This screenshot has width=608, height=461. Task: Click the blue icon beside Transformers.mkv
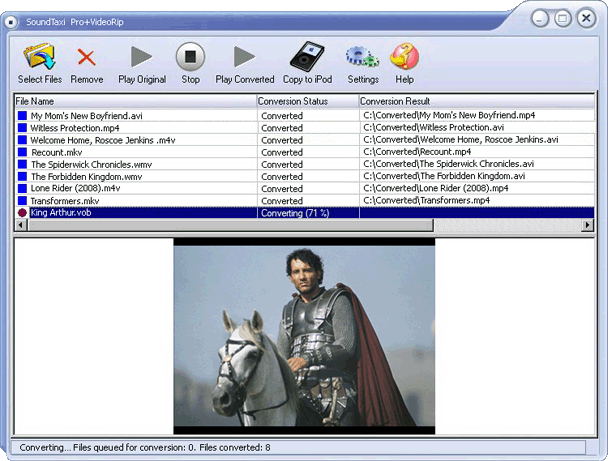pos(22,200)
